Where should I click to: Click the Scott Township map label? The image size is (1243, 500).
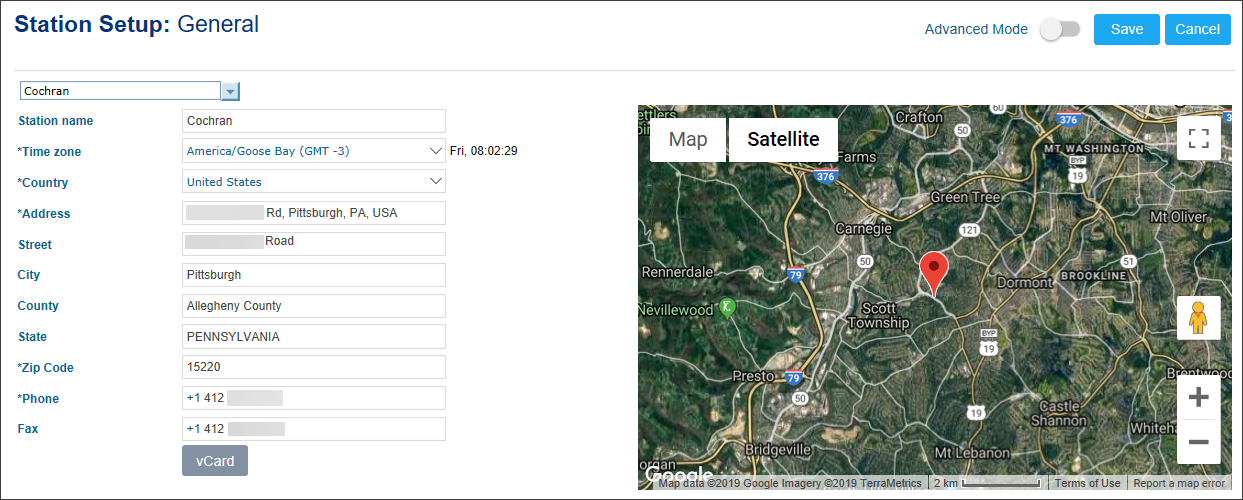[878, 316]
